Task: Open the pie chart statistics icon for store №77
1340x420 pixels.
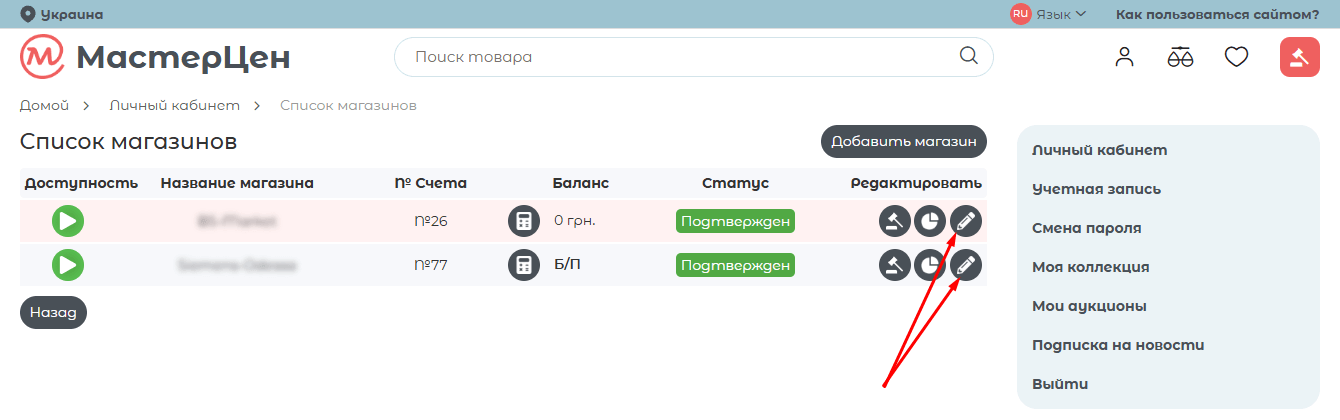Action: (931, 265)
